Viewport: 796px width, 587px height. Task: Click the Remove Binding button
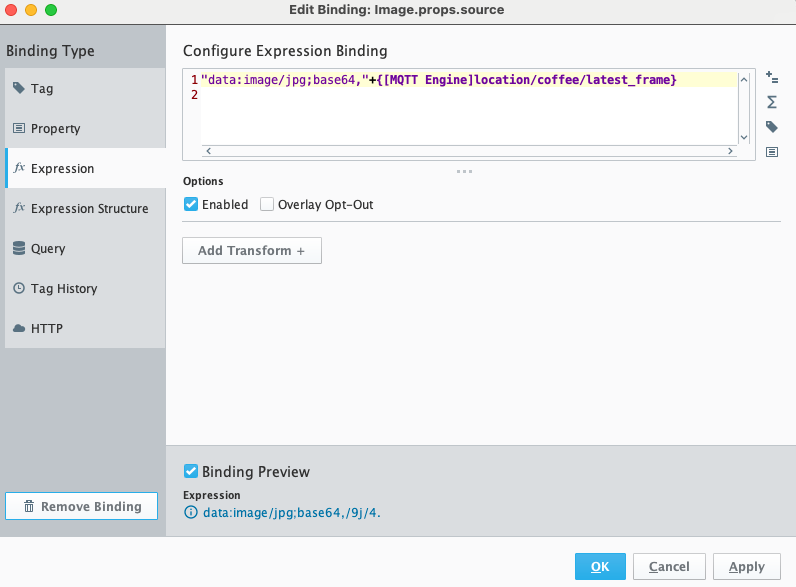[x=81, y=506]
